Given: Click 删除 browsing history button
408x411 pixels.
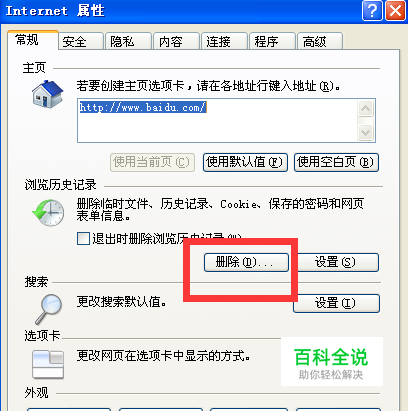Looking at the screenshot, I should [x=246, y=262].
